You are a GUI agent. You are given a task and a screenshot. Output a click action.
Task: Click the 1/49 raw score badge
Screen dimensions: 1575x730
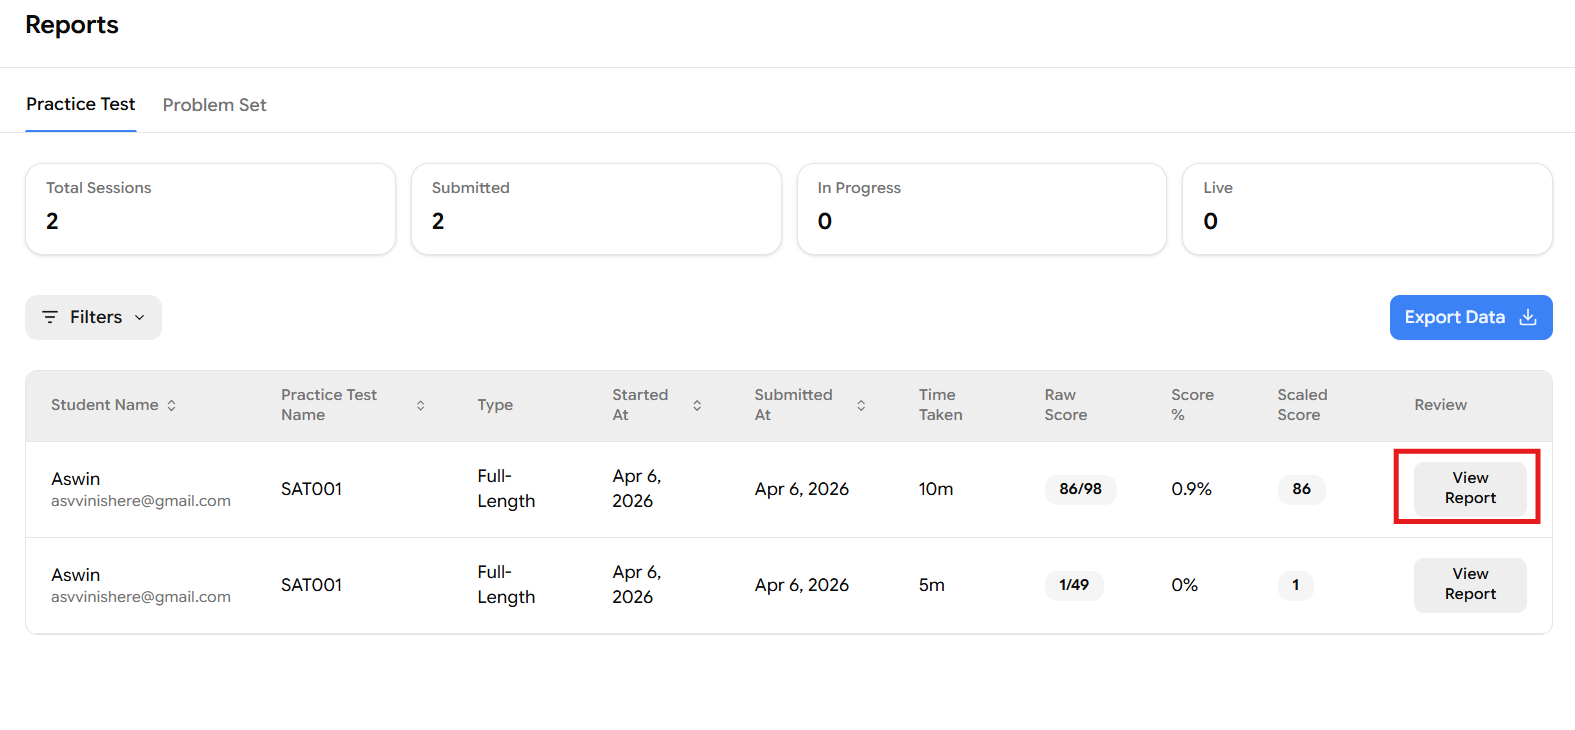1074,585
